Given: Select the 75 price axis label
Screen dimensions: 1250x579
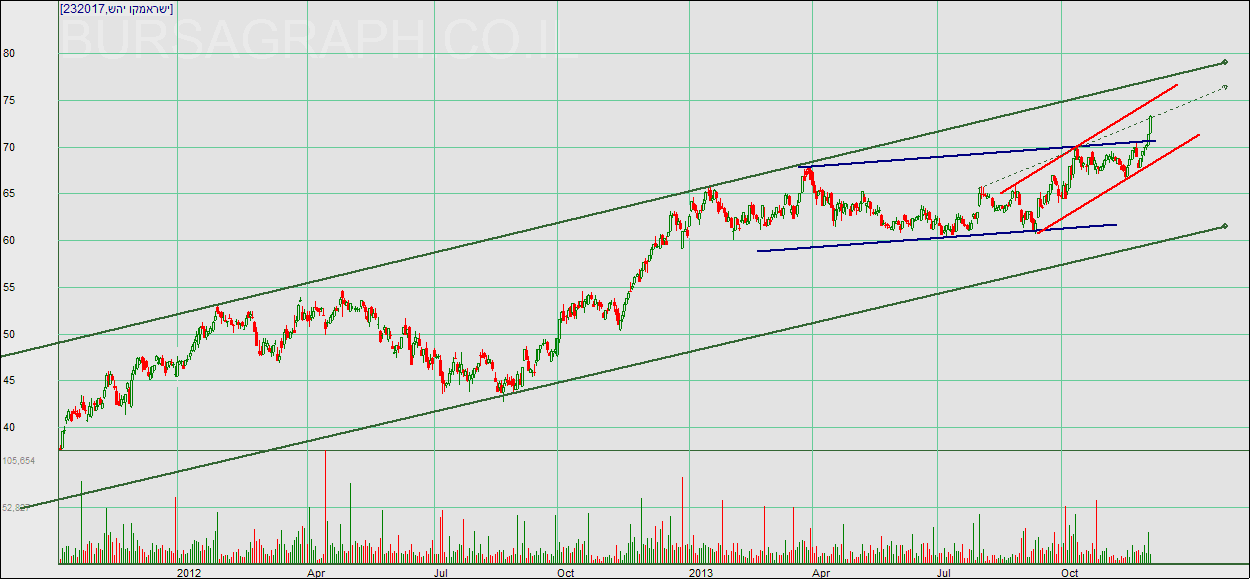Looking at the screenshot, I should pyautogui.click(x=8, y=101).
